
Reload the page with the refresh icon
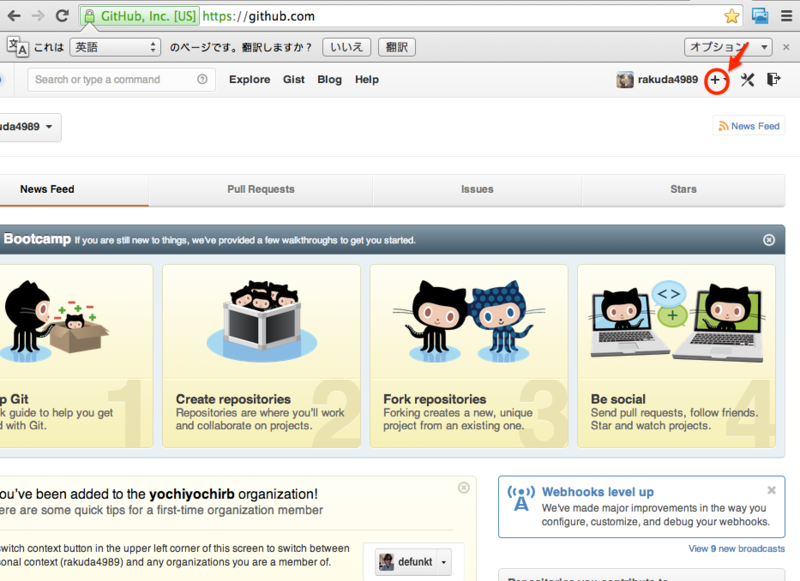(x=62, y=16)
